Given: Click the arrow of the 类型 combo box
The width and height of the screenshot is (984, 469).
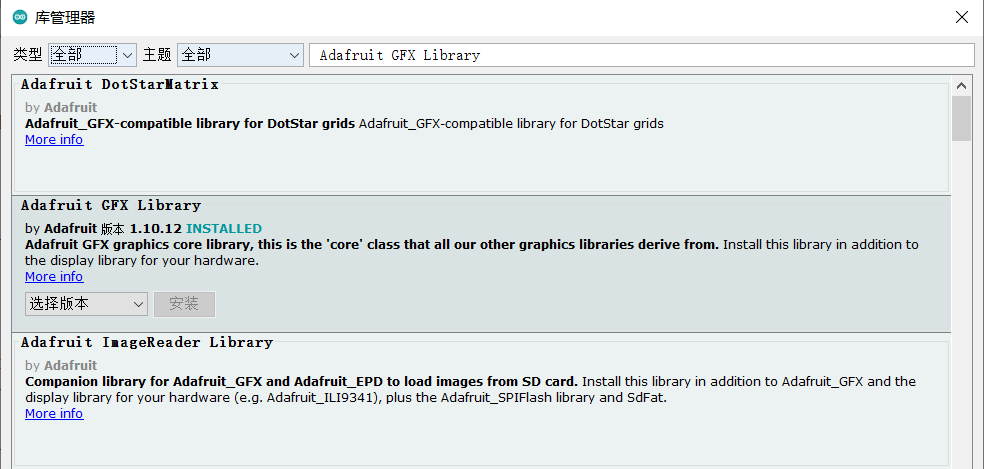Looking at the screenshot, I should pos(127,55).
